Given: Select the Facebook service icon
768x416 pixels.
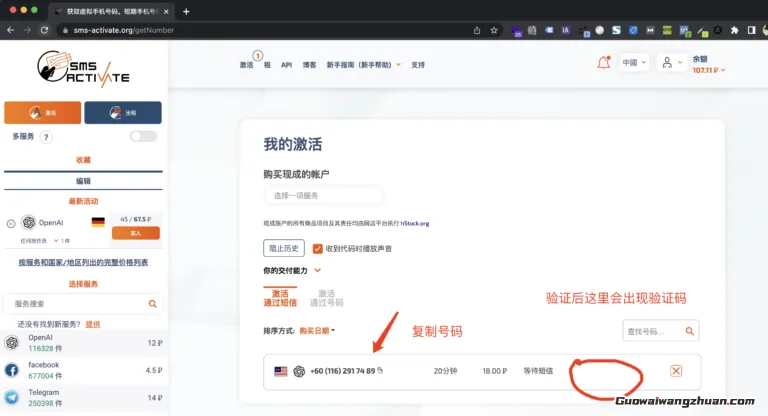Looking at the screenshot, I should point(12,370).
